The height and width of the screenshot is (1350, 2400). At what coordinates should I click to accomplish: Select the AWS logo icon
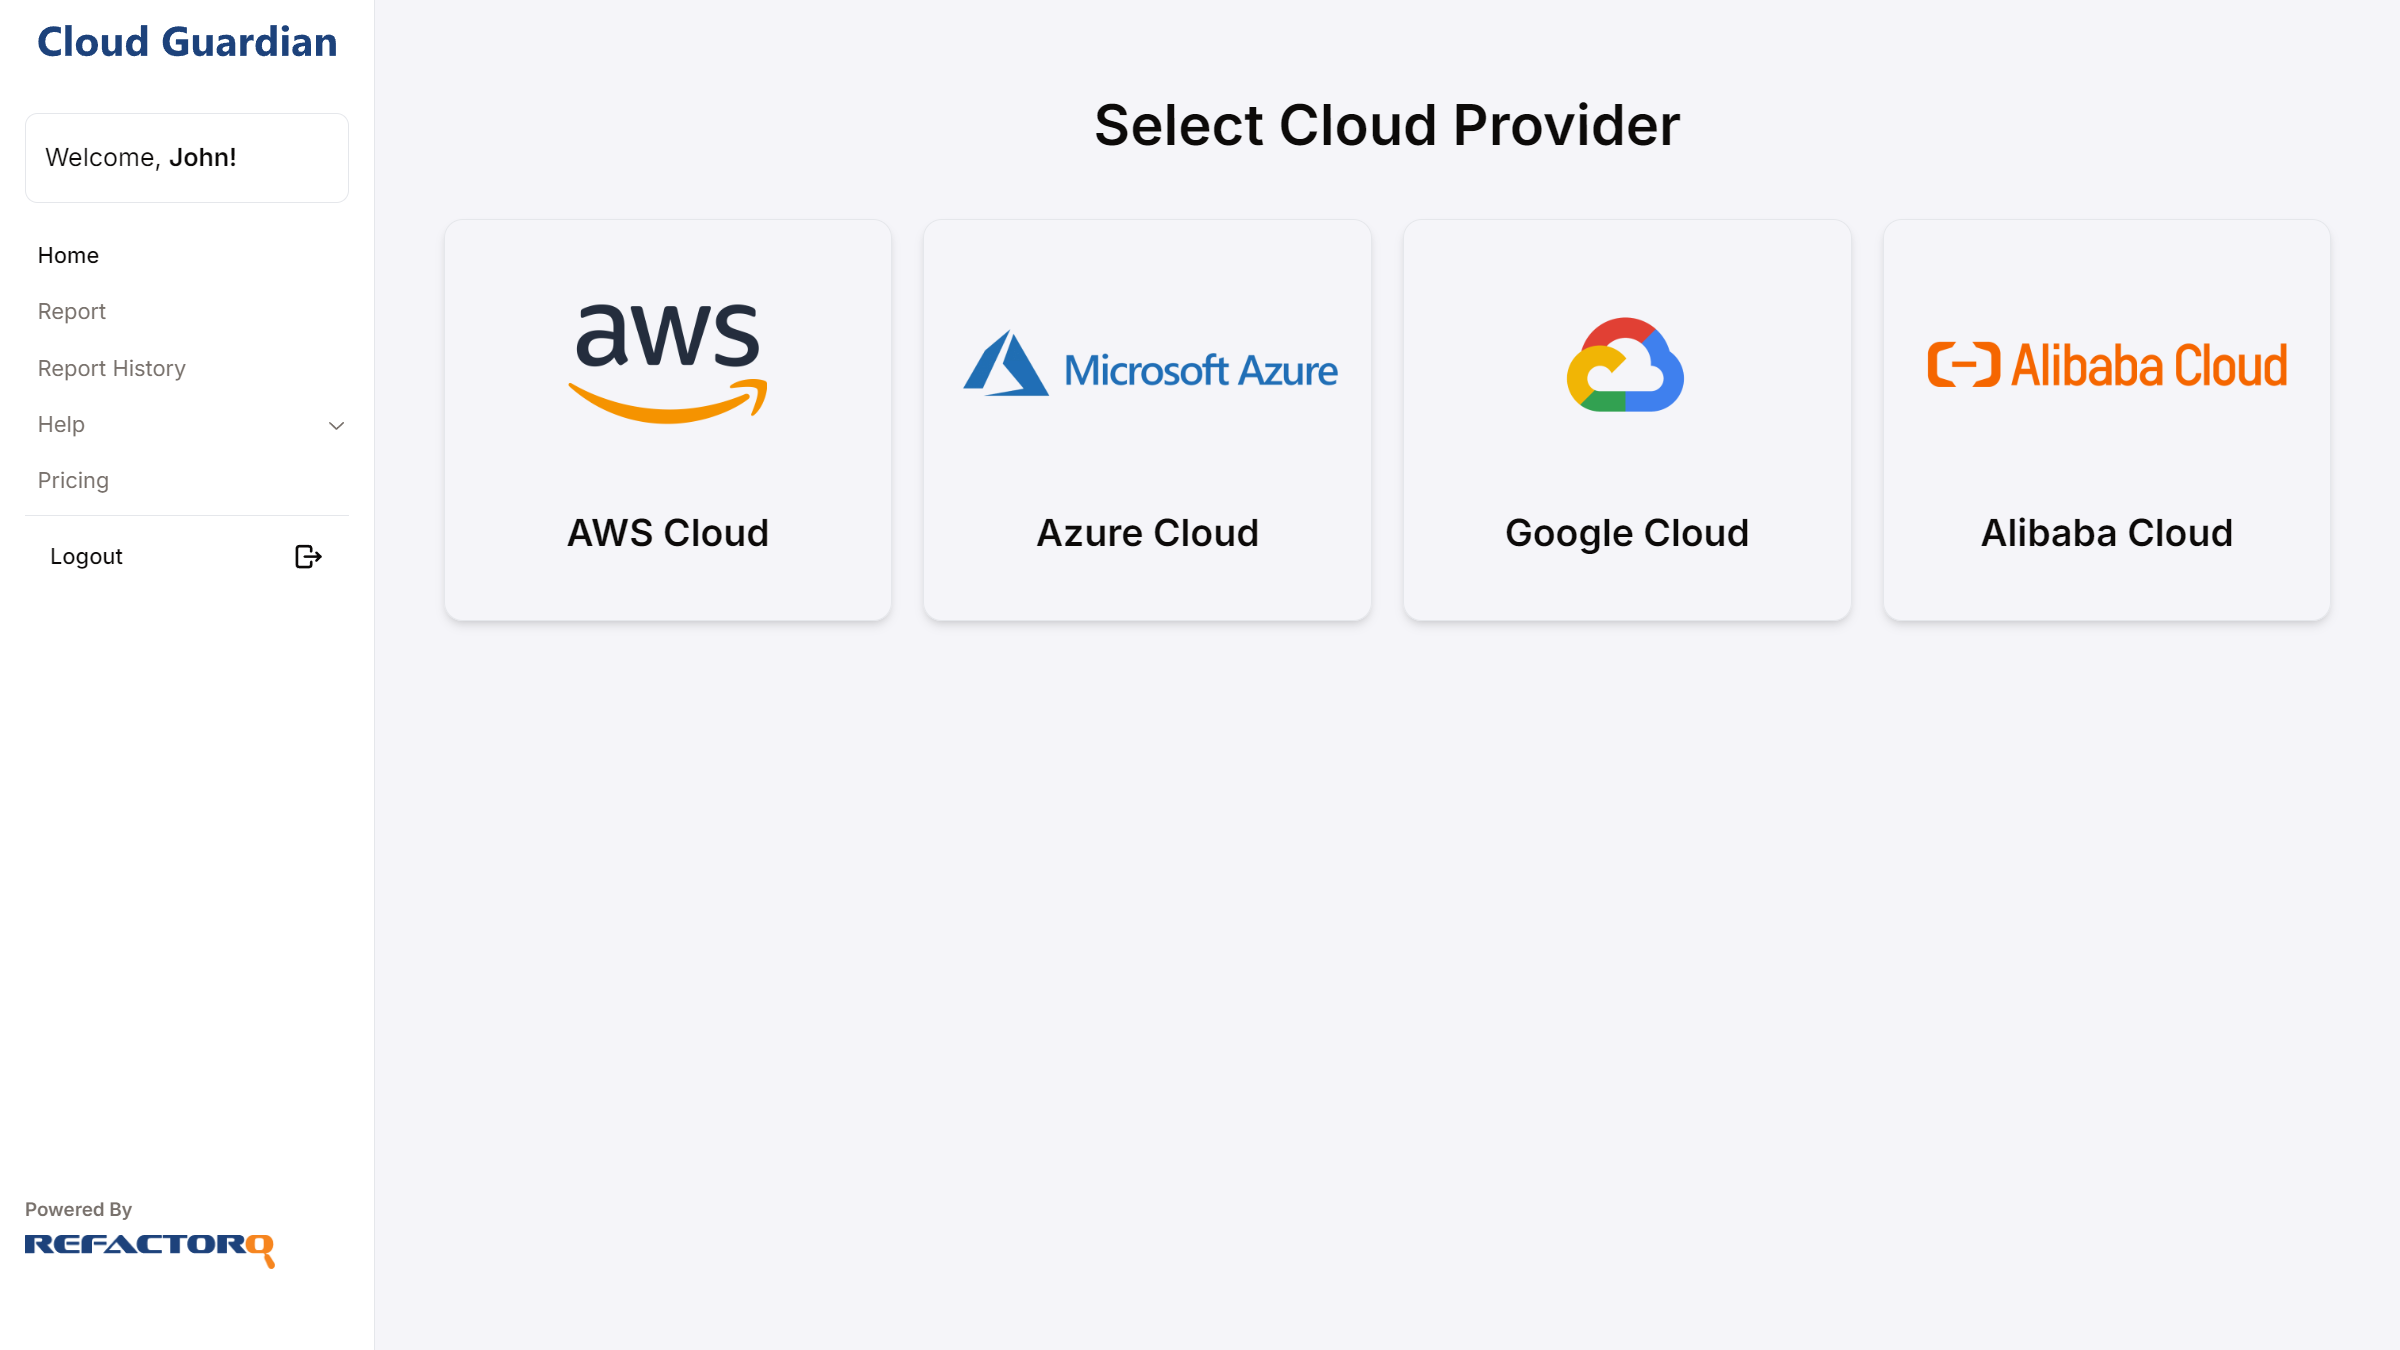tap(667, 362)
